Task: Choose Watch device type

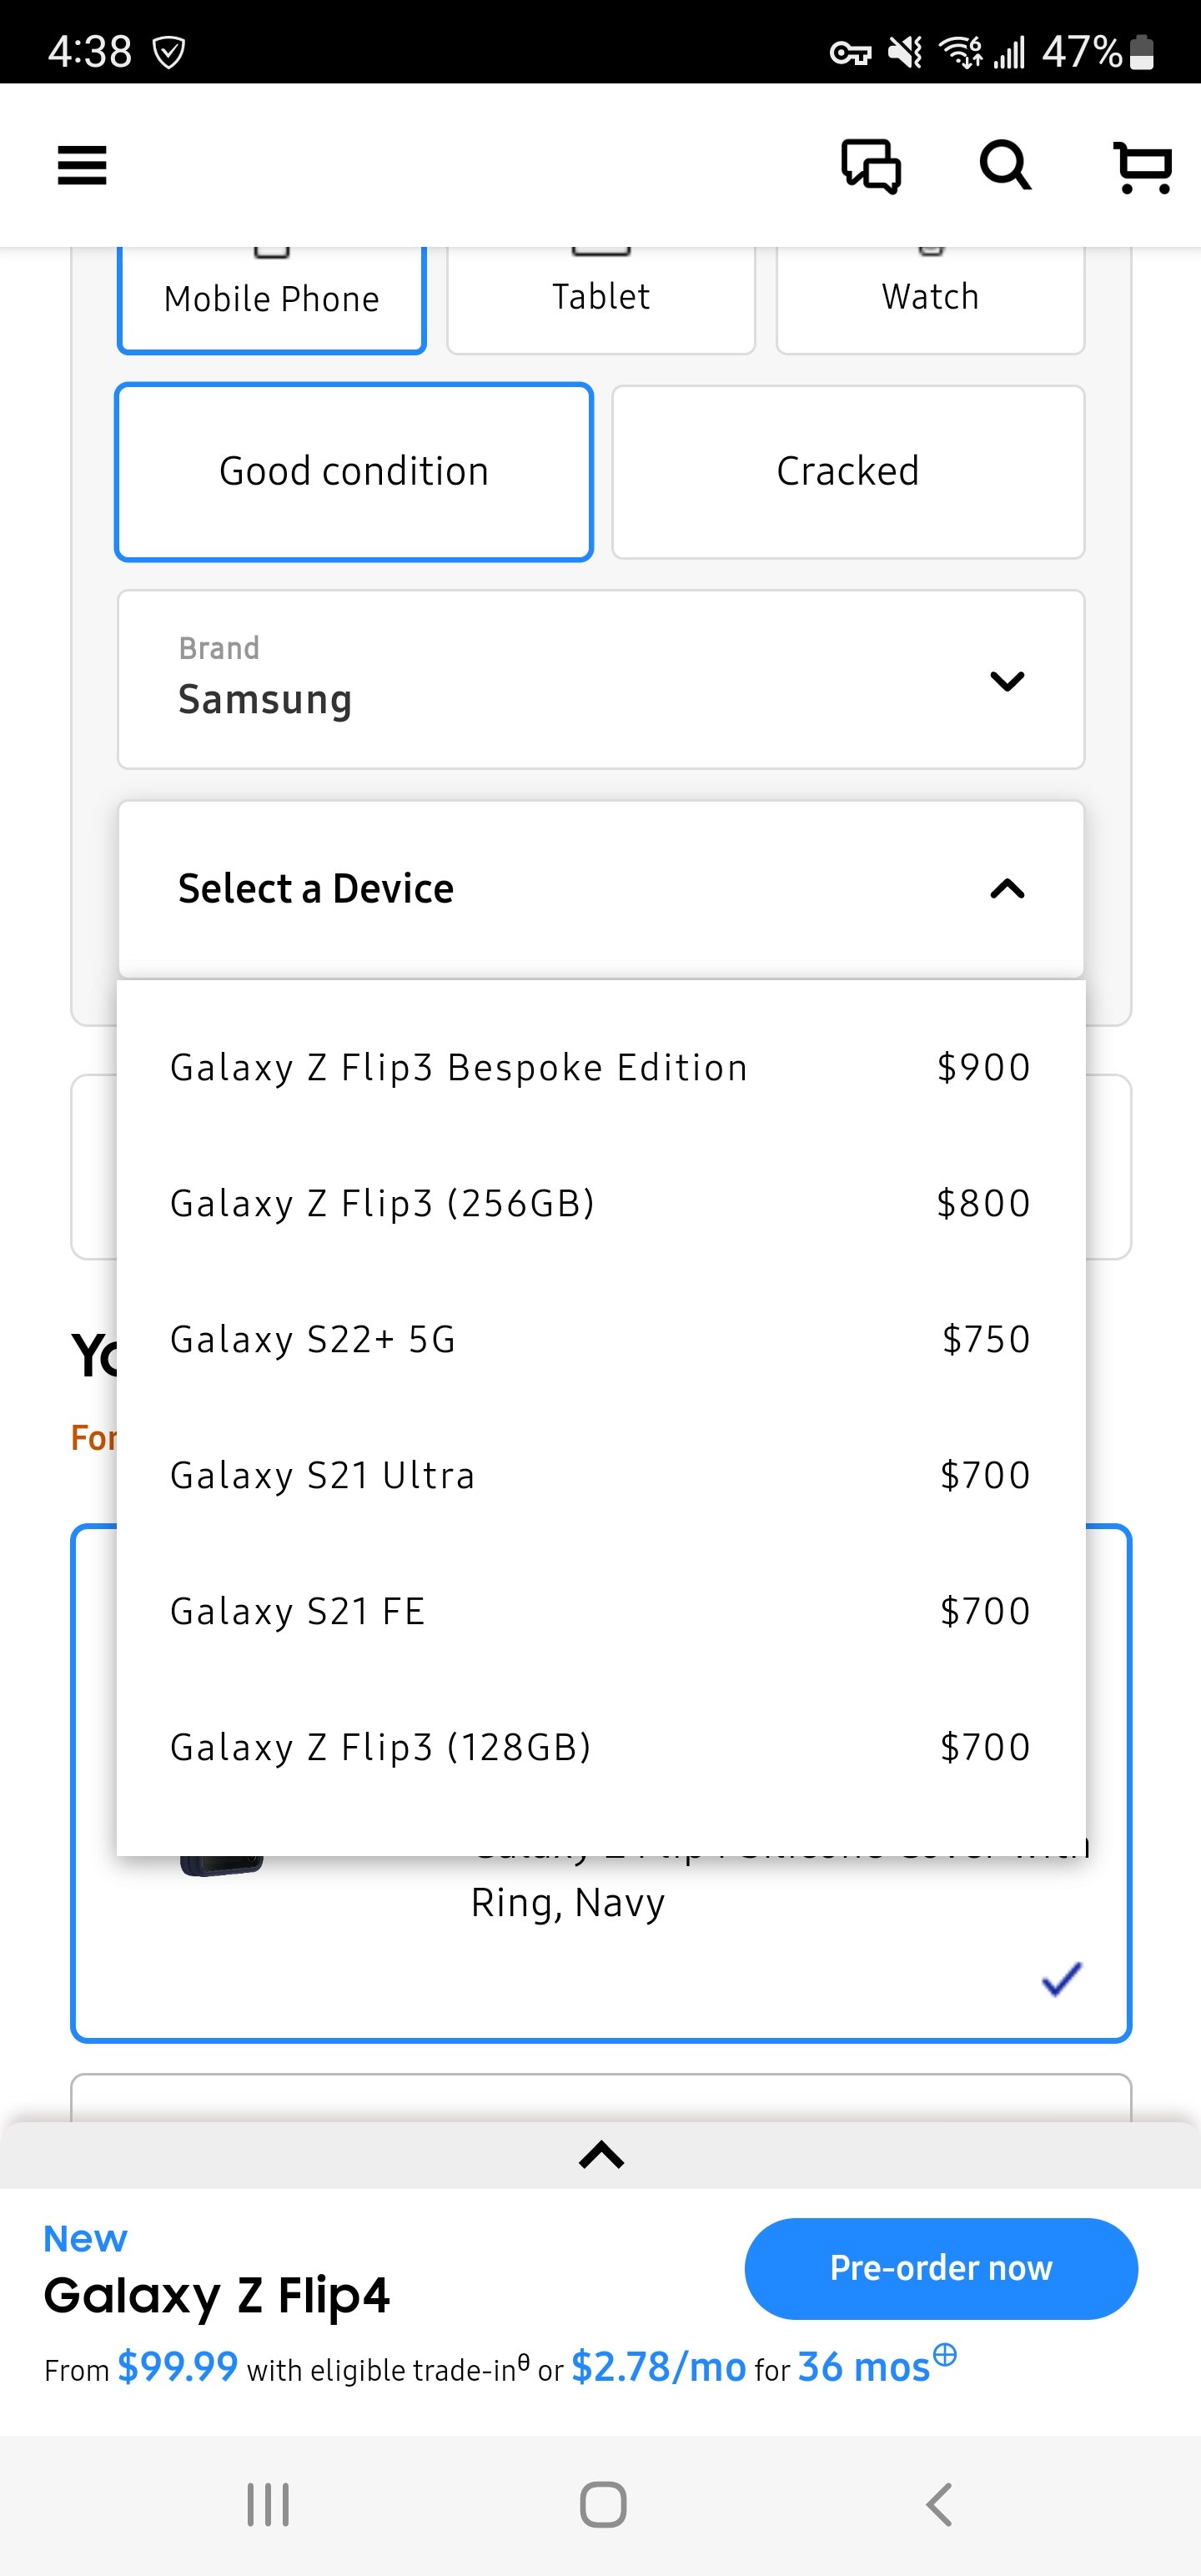Action: point(930,298)
